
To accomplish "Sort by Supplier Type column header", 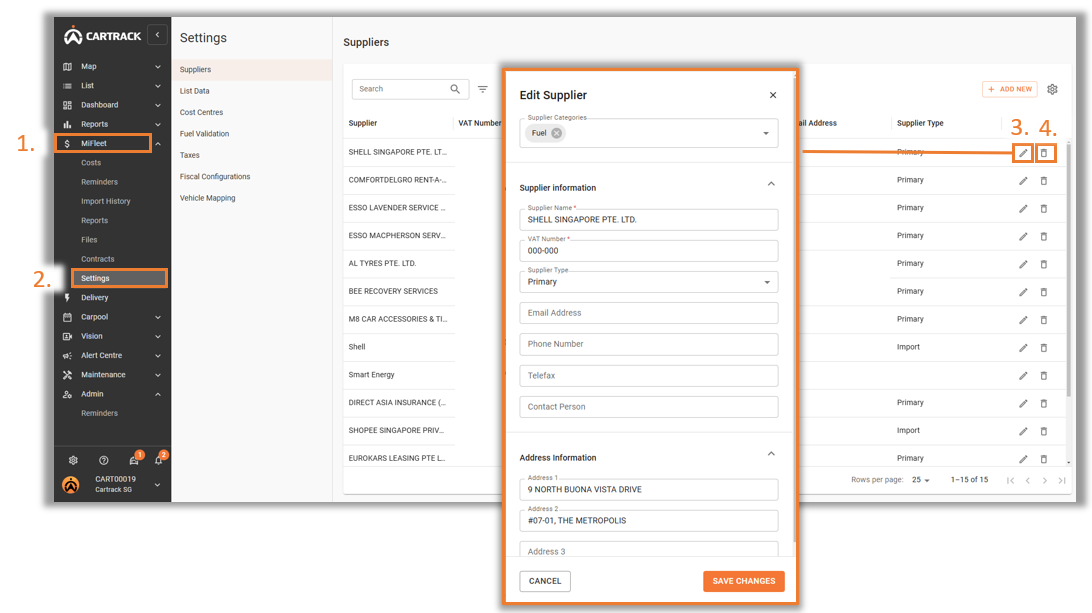I will [x=920, y=123].
